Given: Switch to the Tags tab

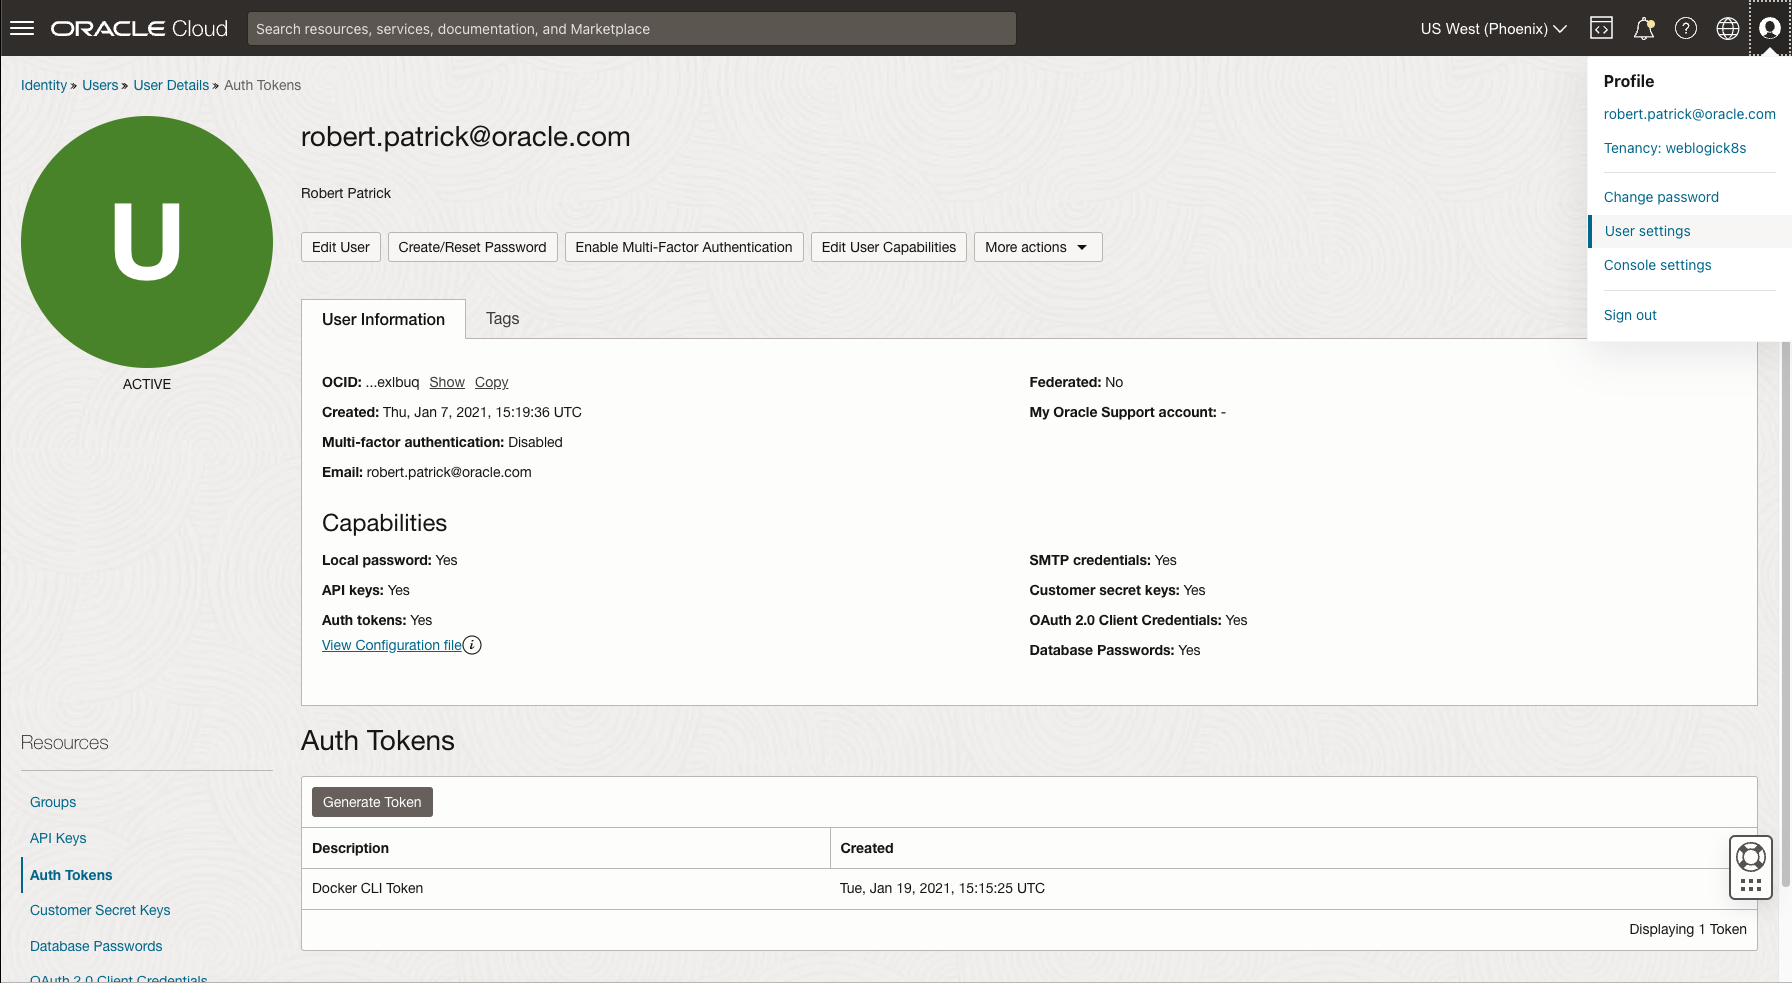Looking at the screenshot, I should pos(502,318).
